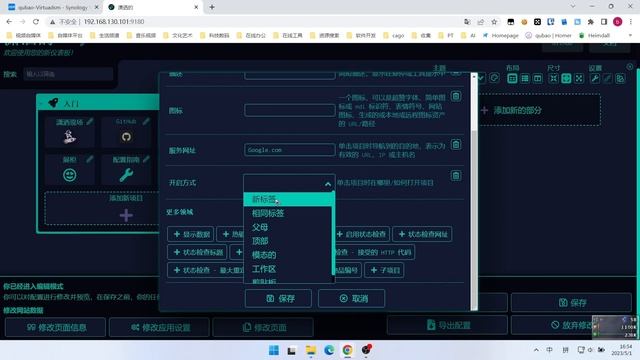Open Windows Start menu
Viewport: 640px width, 360px height.
(274, 350)
